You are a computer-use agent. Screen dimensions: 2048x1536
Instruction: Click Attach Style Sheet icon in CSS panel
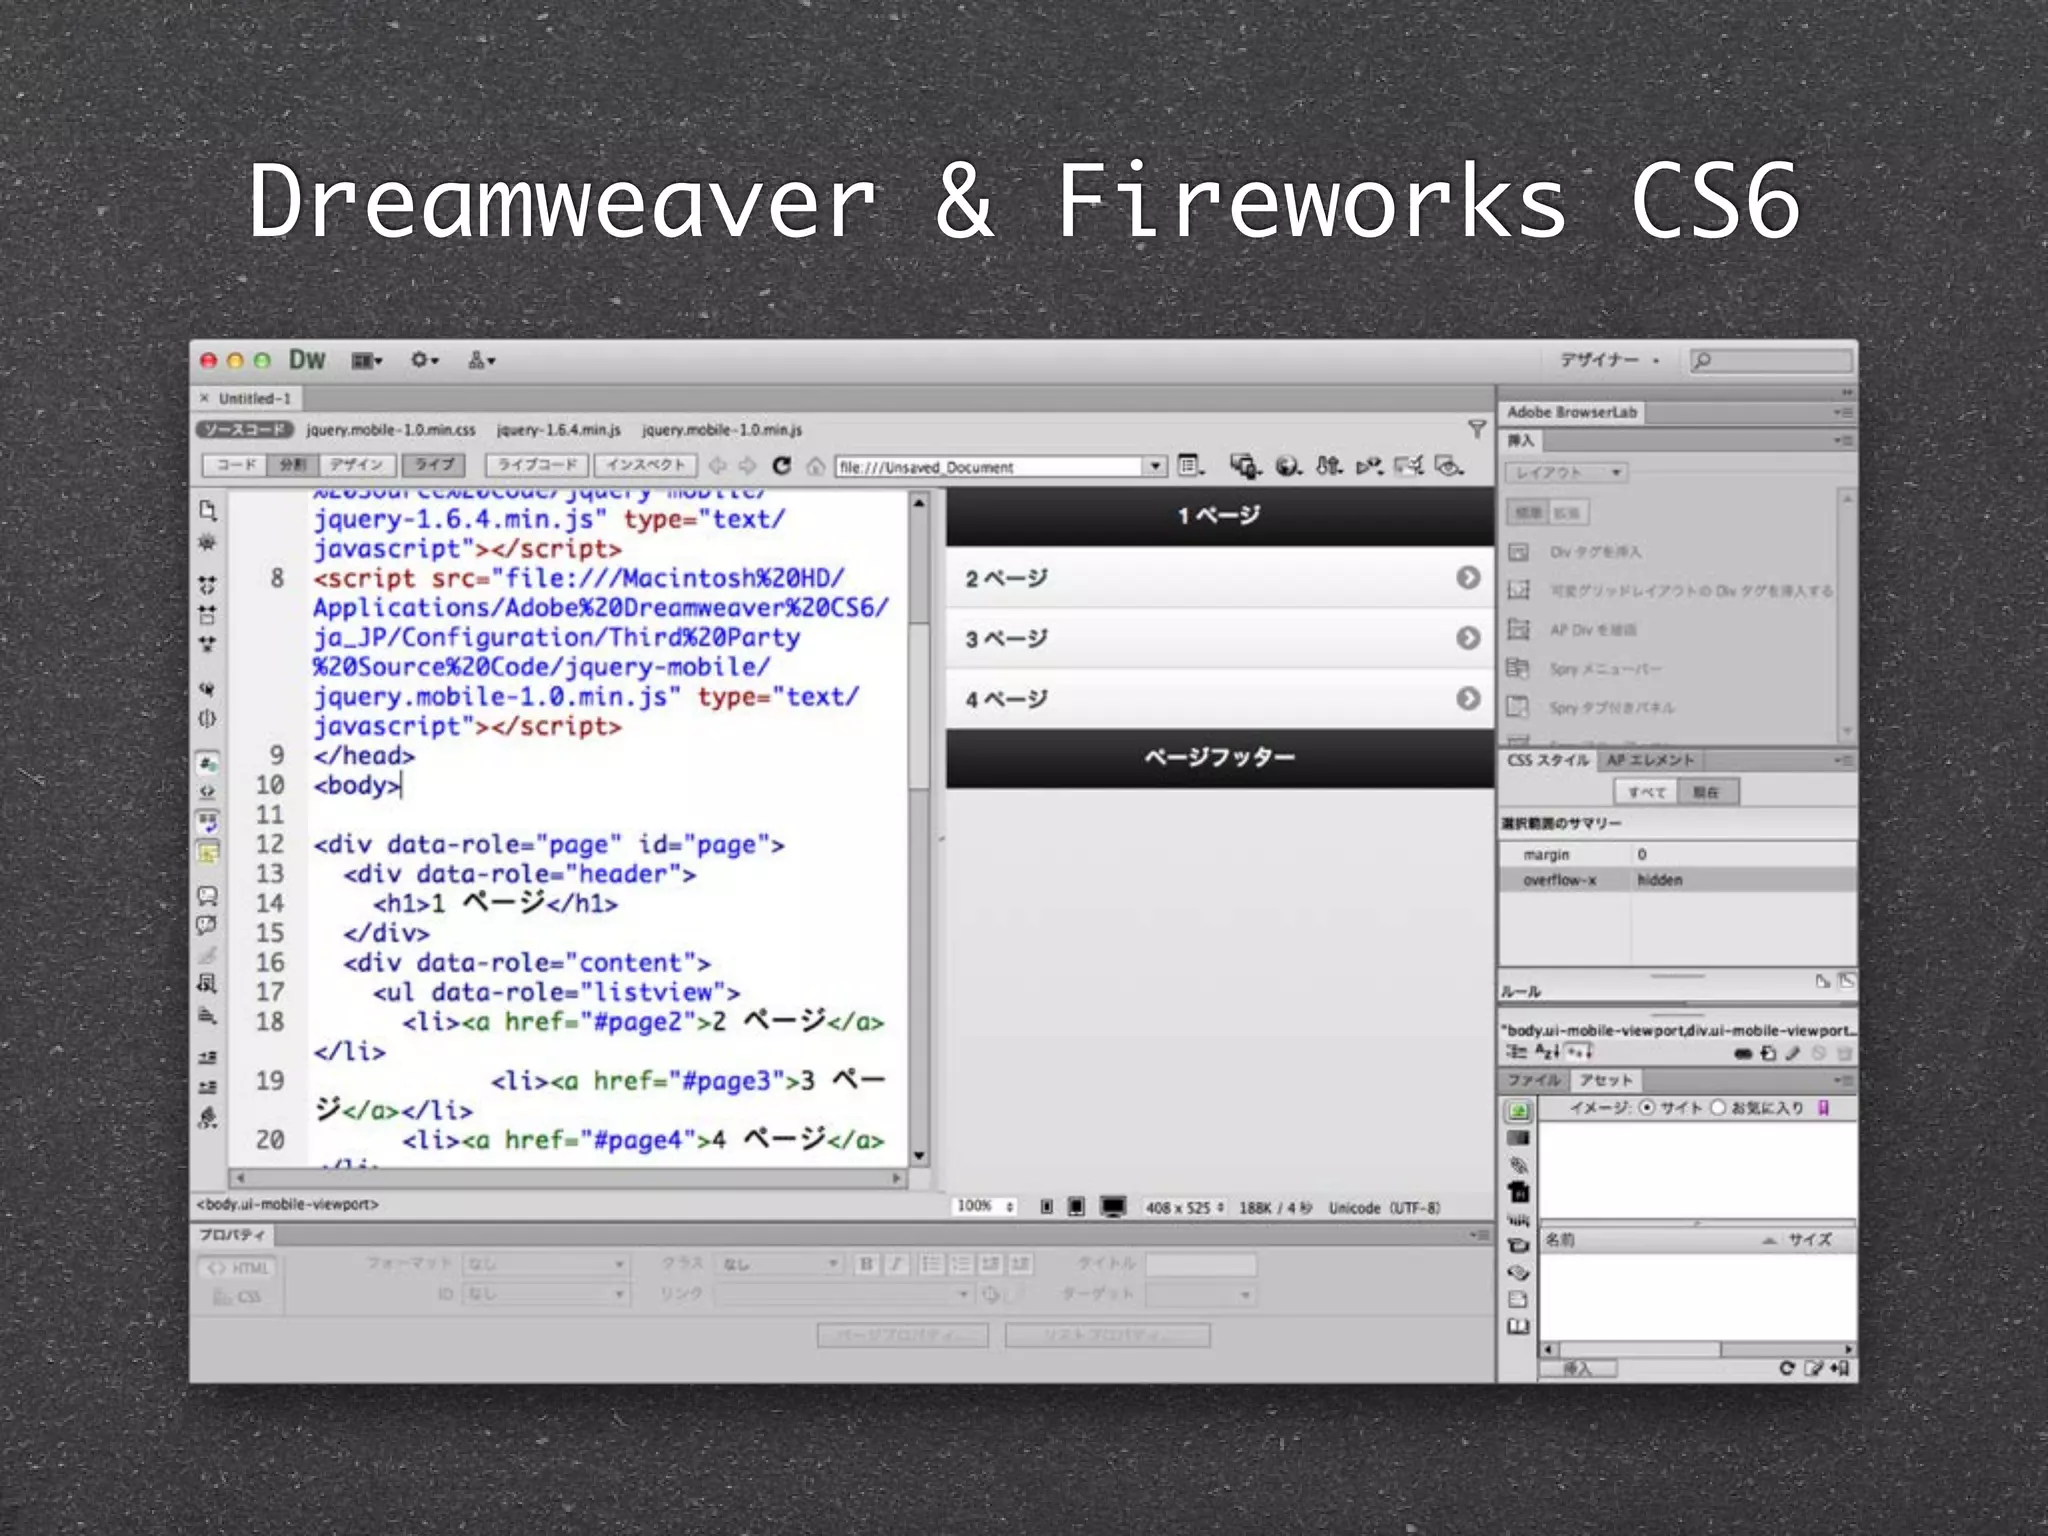coord(1743,1053)
